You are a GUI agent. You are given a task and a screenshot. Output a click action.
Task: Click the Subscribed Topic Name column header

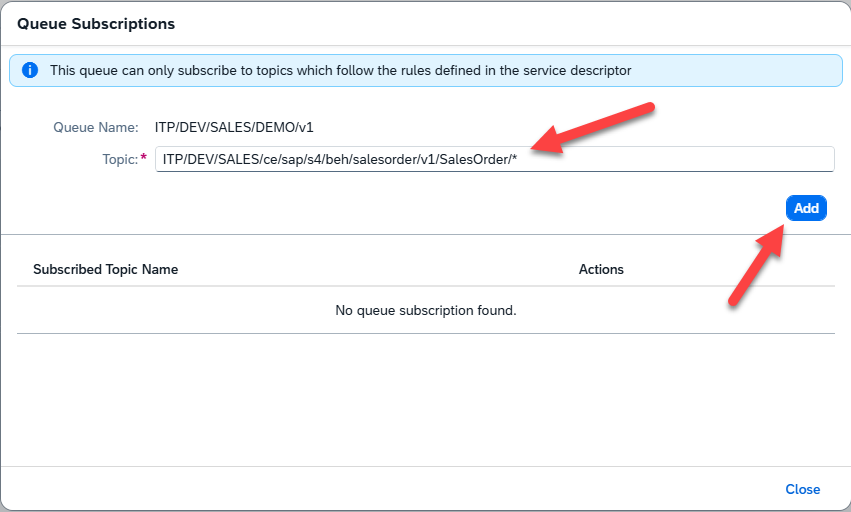pyautogui.click(x=105, y=269)
